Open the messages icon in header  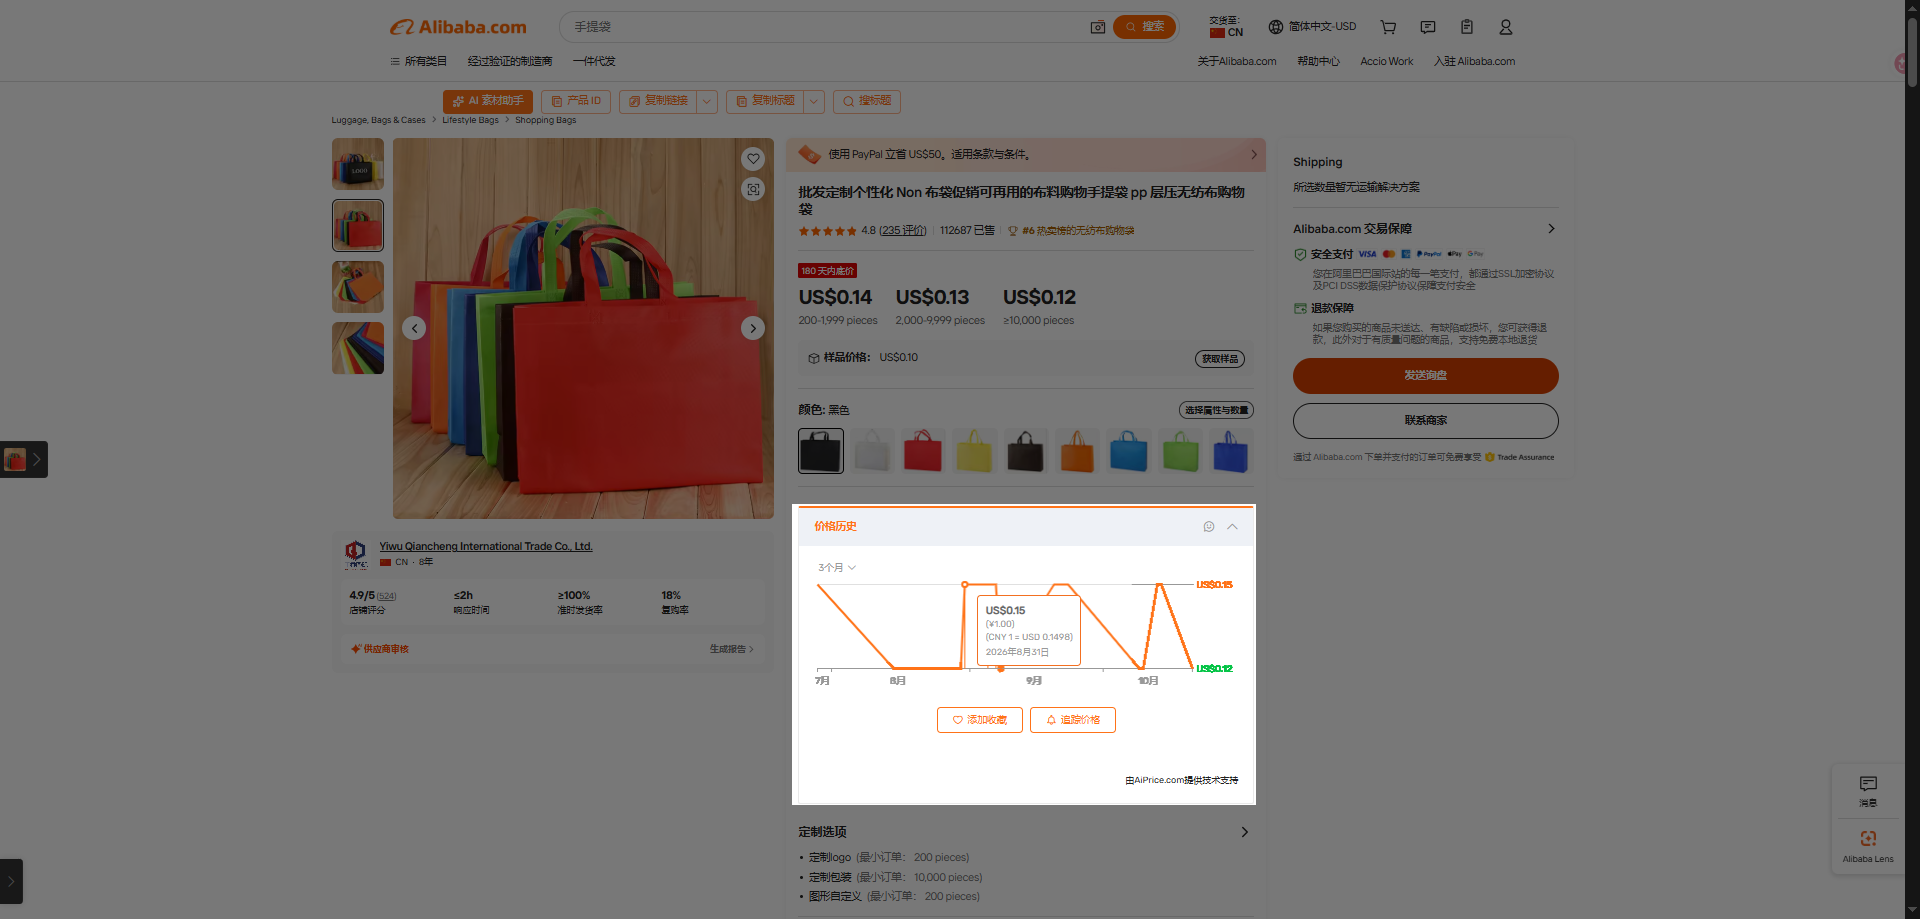pyautogui.click(x=1428, y=27)
